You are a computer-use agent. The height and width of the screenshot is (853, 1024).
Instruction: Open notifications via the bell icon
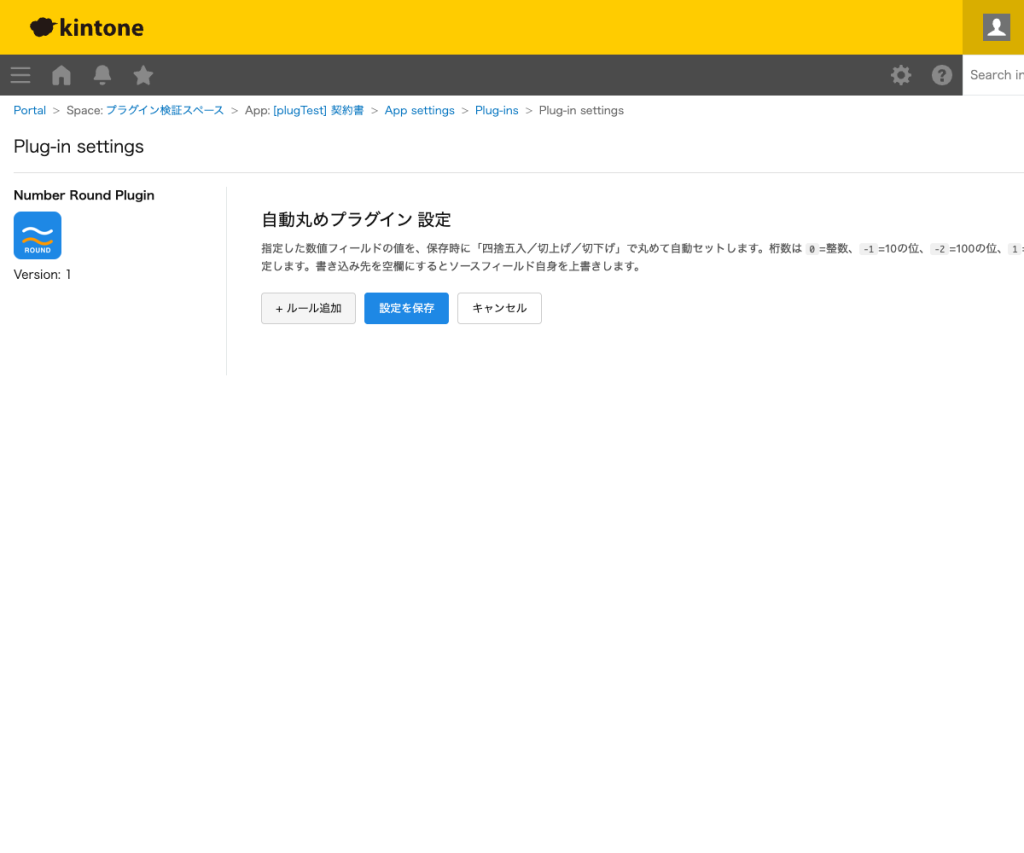click(x=101, y=75)
